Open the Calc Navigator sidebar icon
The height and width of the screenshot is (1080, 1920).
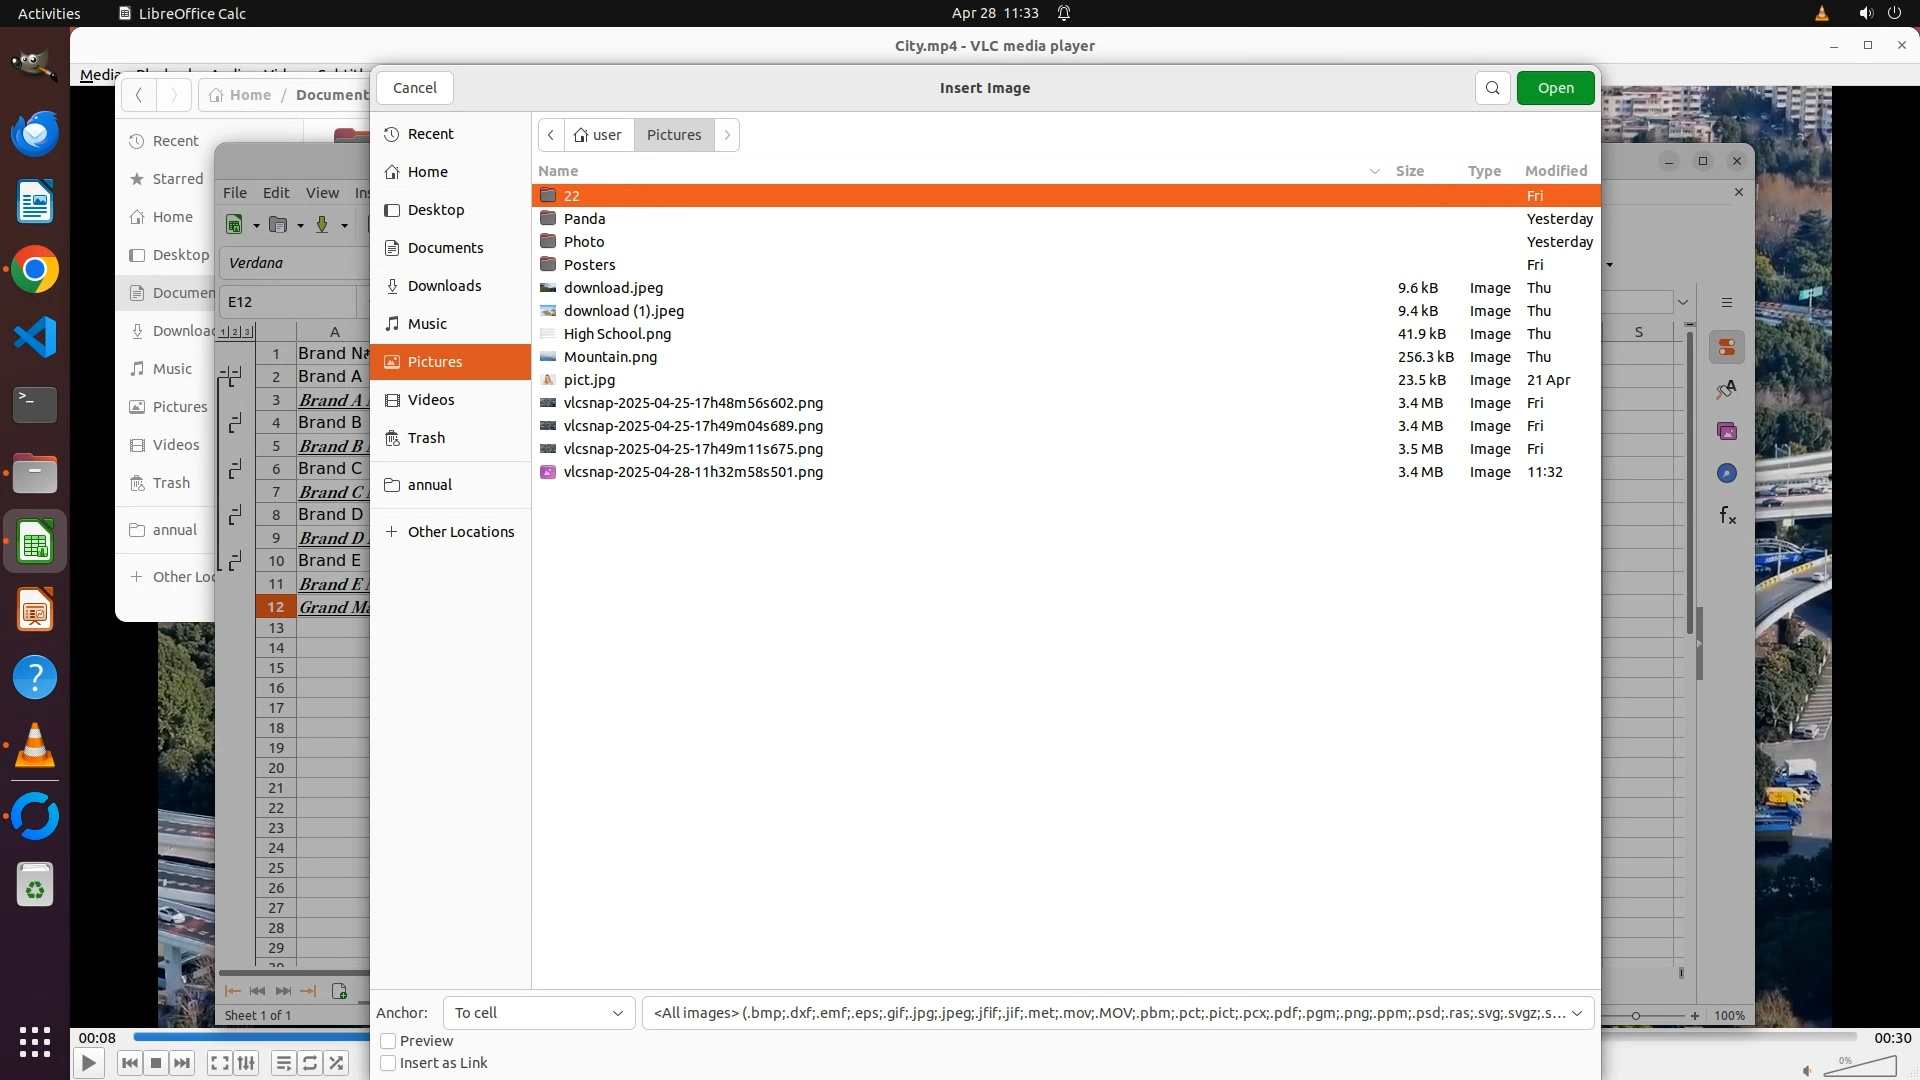1727,473
